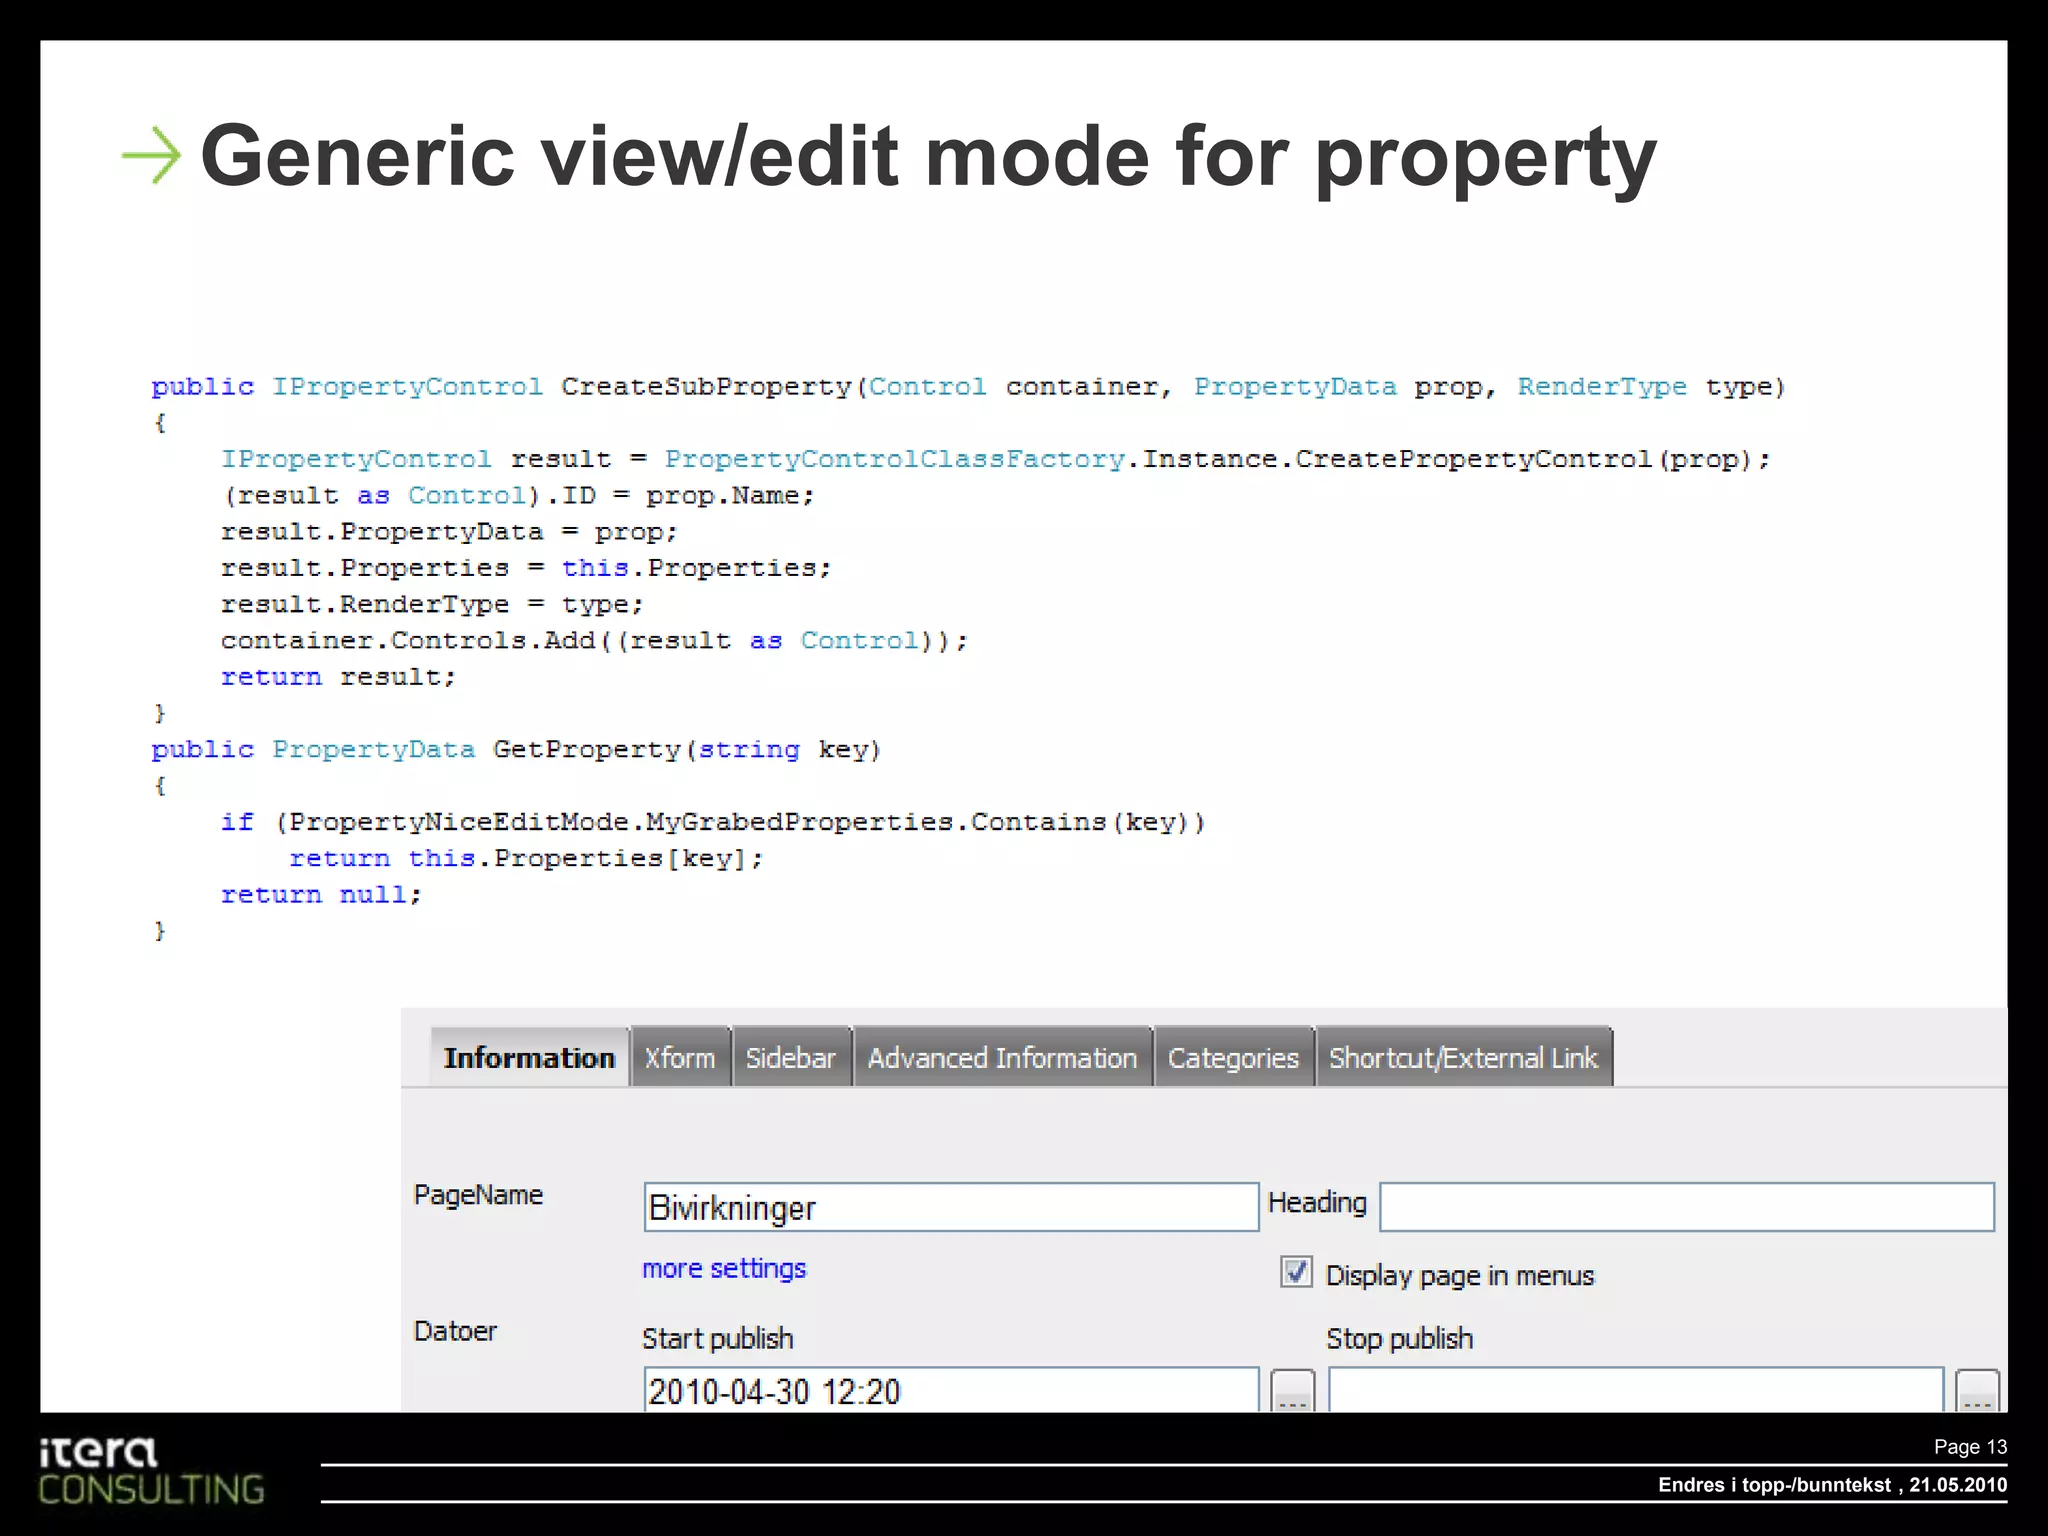
Task: Click the green arrow beside the title
Action: [x=151, y=156]
